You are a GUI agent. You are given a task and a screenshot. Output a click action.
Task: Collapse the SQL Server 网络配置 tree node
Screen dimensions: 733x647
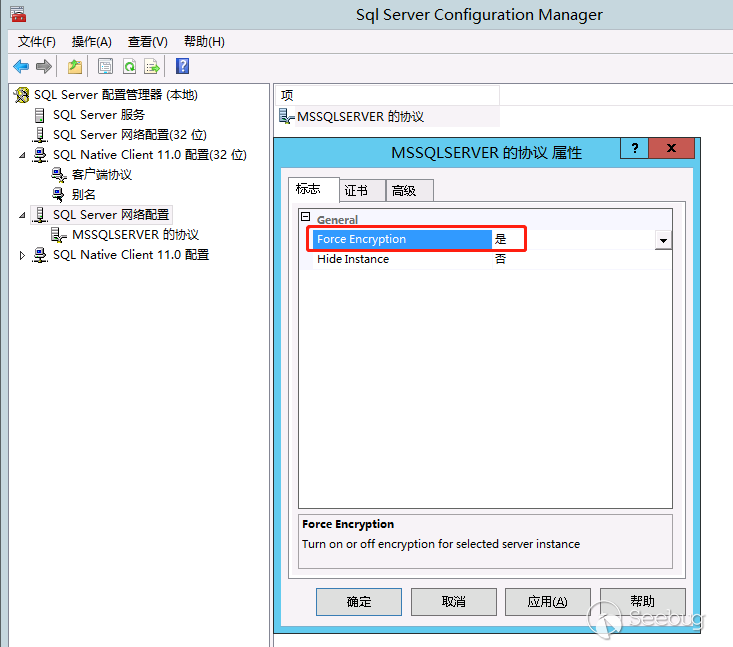[x=22, y=215]
